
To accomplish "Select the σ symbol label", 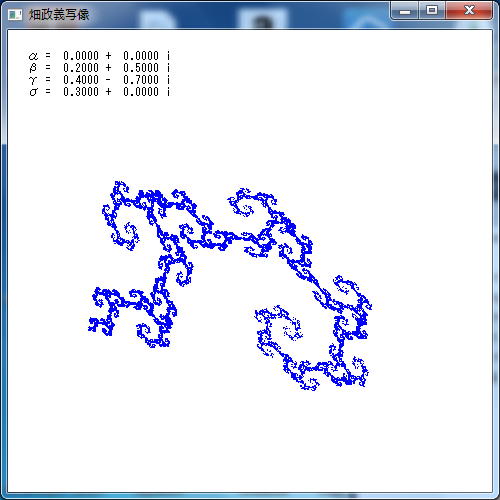I will point(33,92).
